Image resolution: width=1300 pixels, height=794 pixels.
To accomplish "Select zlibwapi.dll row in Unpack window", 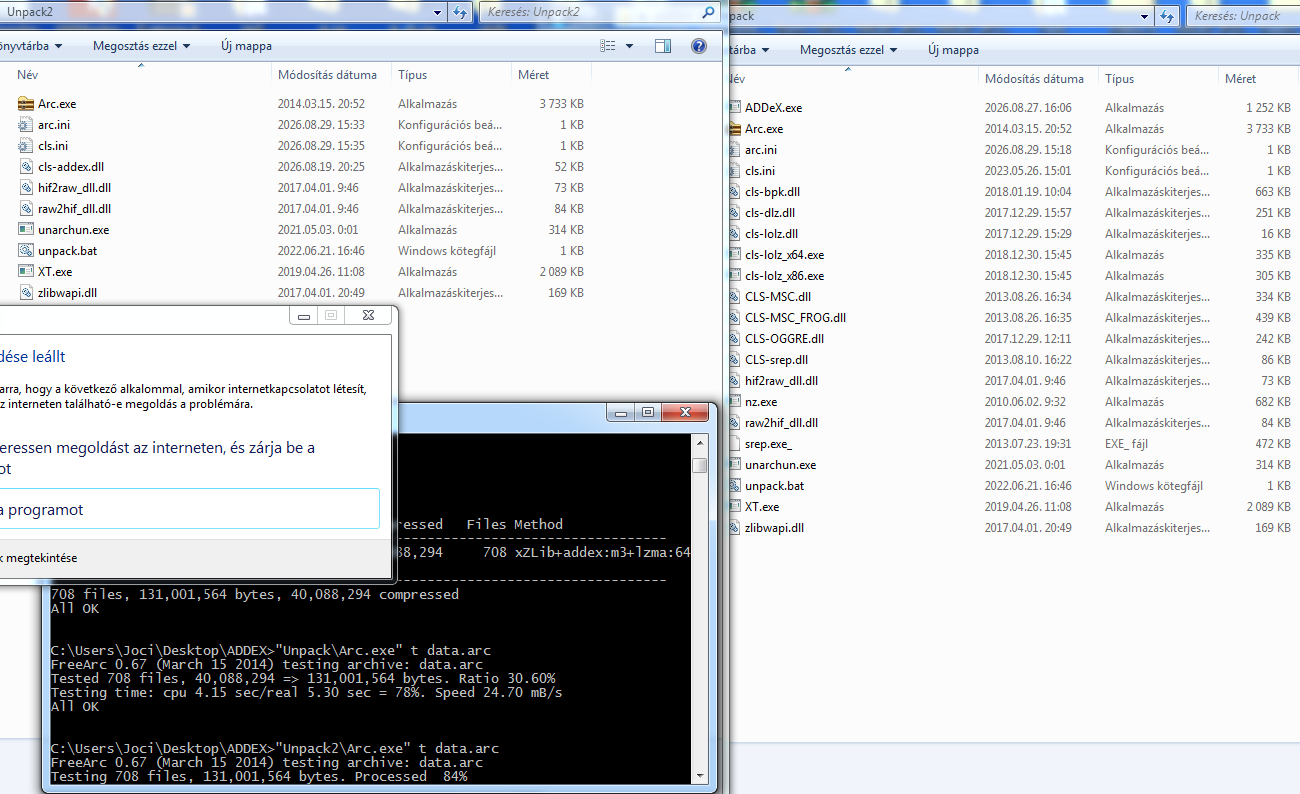I will (x=1010, y=528).
